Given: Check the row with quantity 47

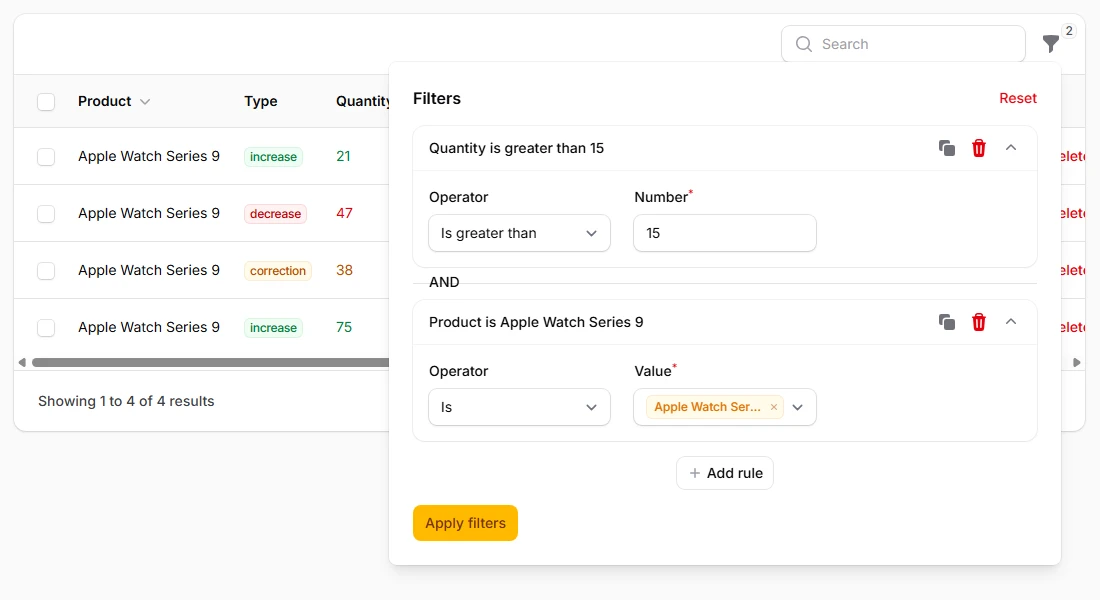Looking at the screenshot, I should coord(46,213).
